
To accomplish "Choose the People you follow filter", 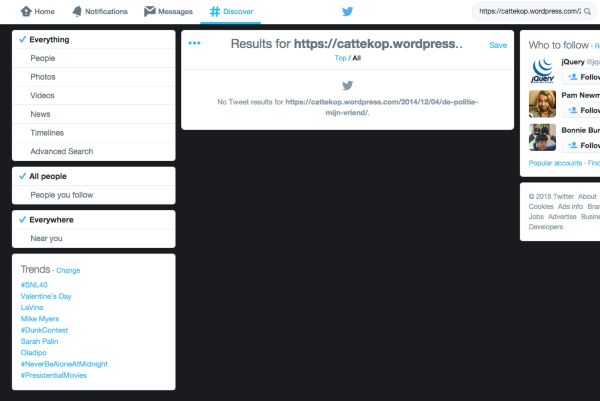I will click(62, 195).
